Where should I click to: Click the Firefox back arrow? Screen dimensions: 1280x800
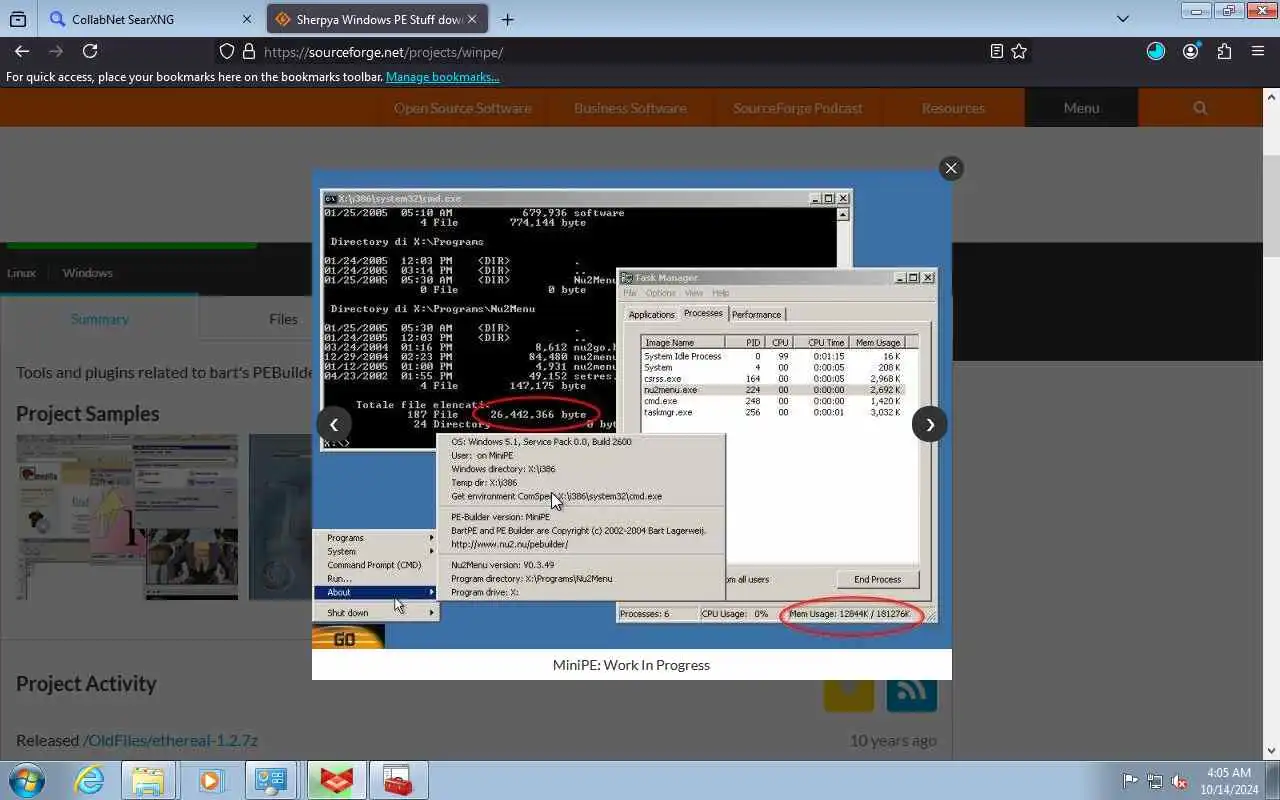point(22,51)
